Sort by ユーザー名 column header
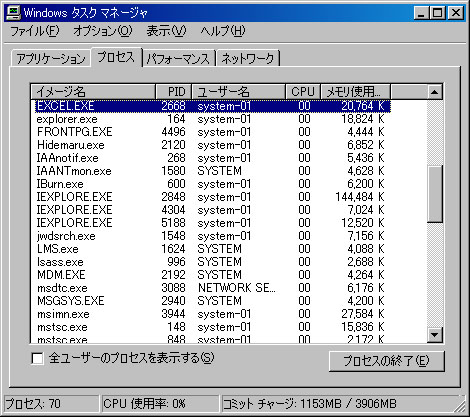 pyautogui.click(x=239, y=92)
